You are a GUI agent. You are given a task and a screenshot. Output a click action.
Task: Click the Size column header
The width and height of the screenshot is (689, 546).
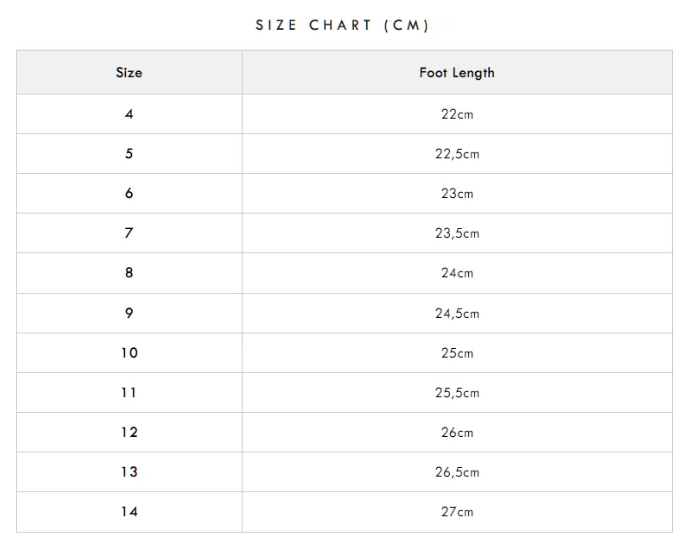(x=129, y=73)
